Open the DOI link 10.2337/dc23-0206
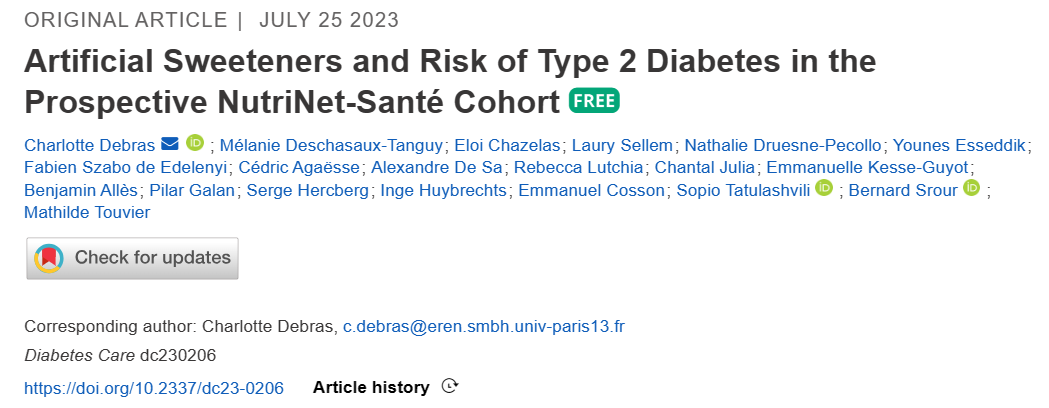This screenshot has height=408, width=1049. pos(154,387)
